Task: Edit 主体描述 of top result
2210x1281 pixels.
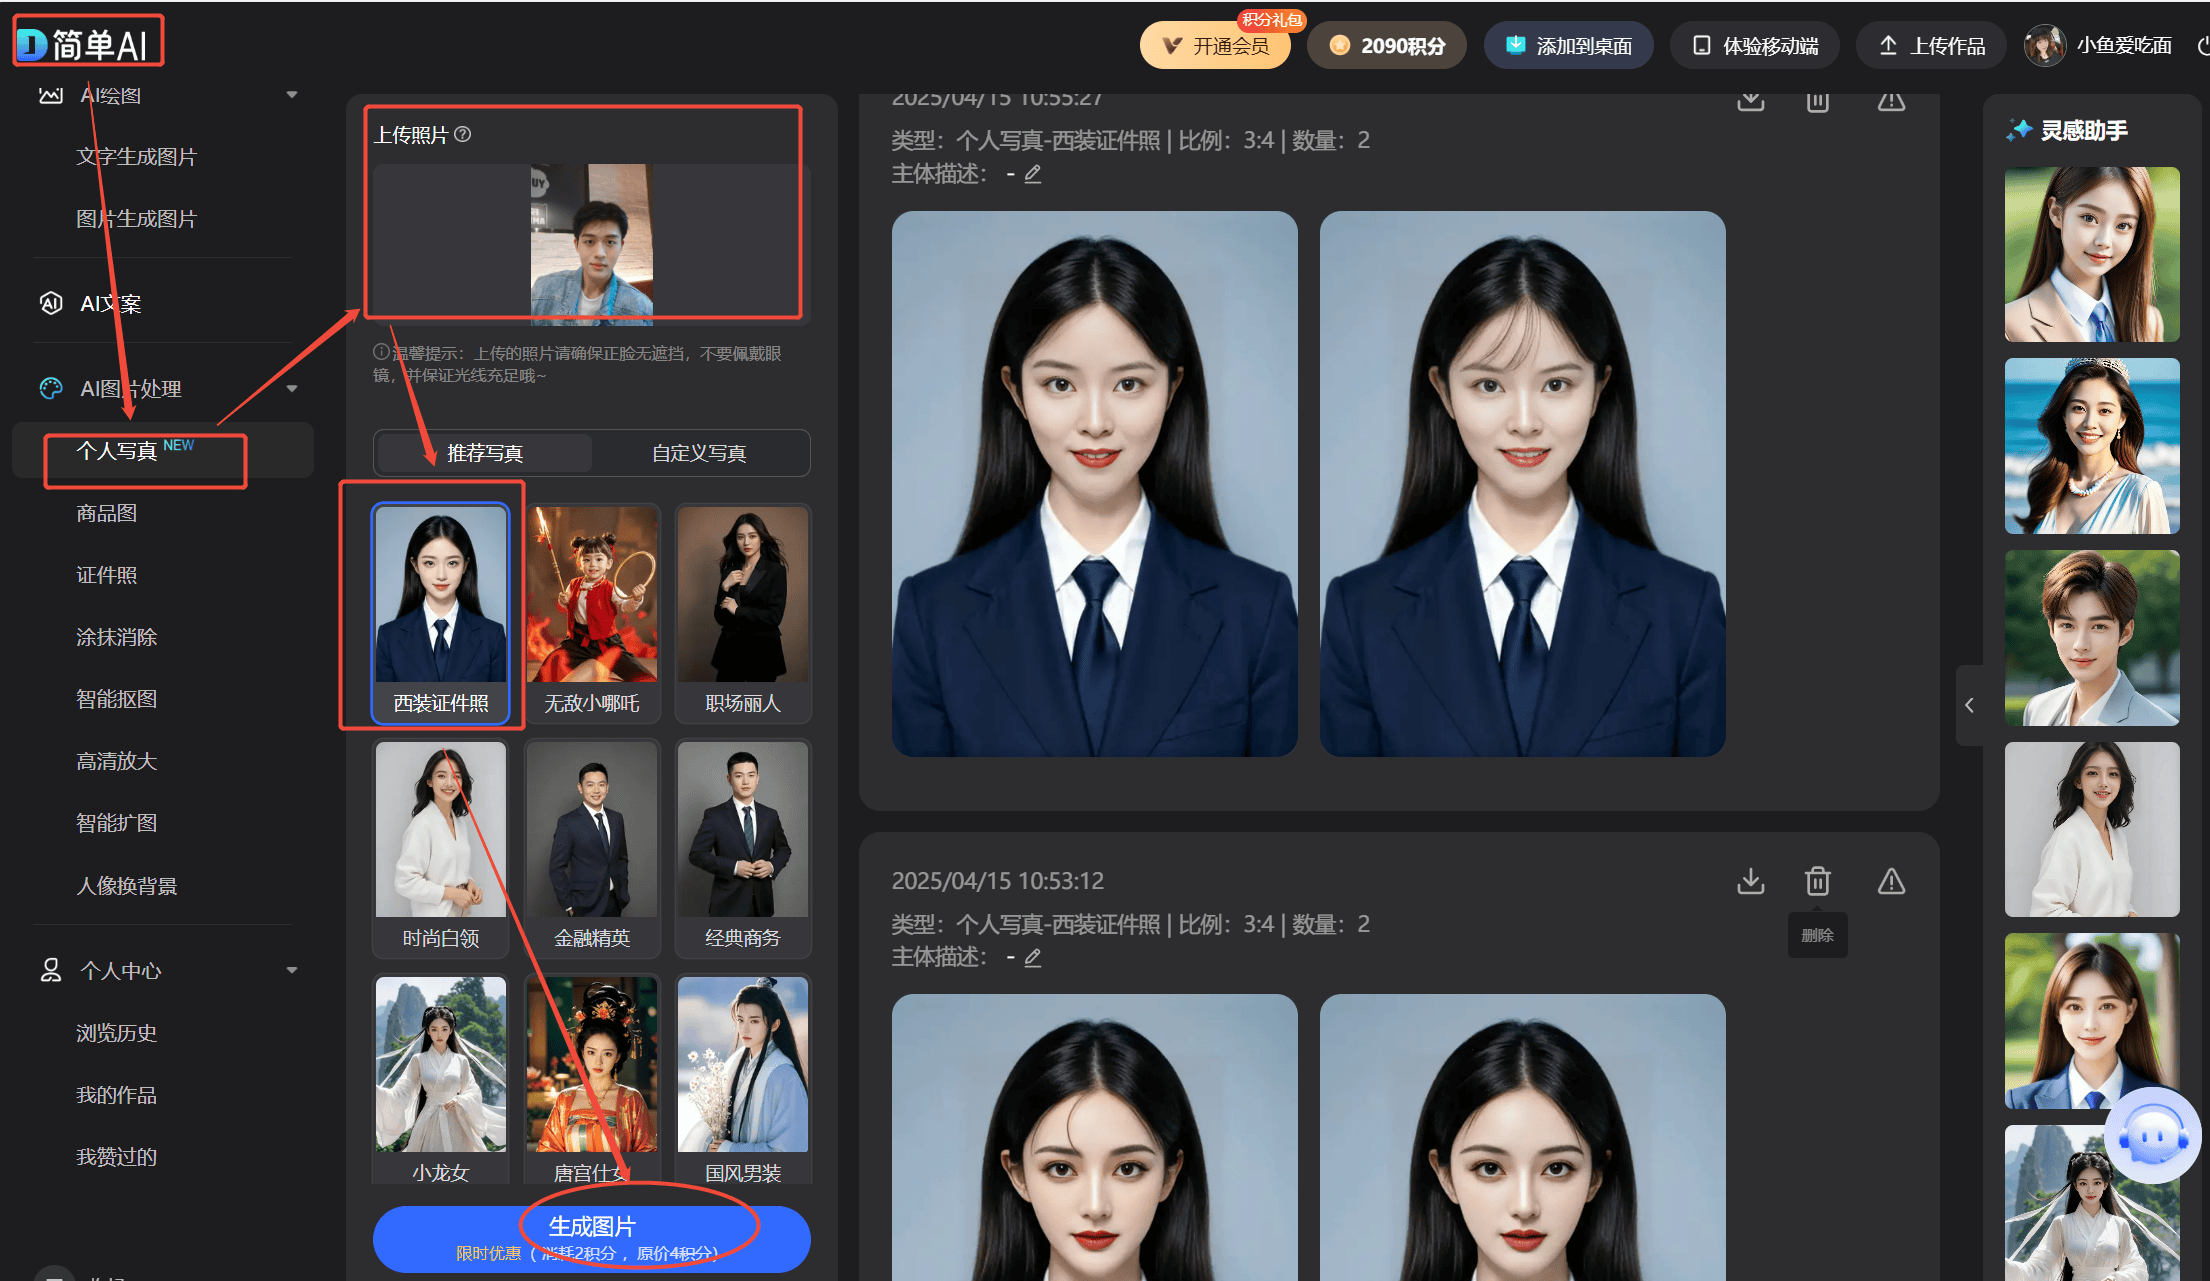Action: pos(1033,174)
